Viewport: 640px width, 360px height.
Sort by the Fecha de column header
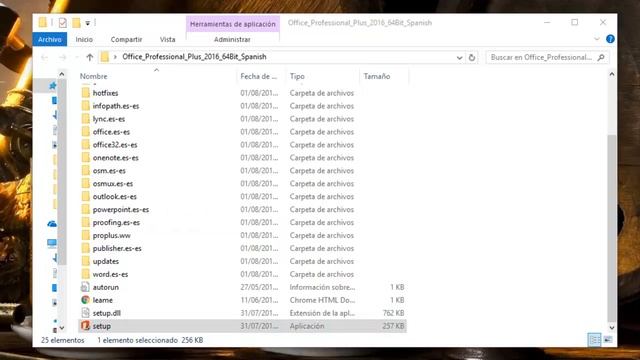(259, 76)
